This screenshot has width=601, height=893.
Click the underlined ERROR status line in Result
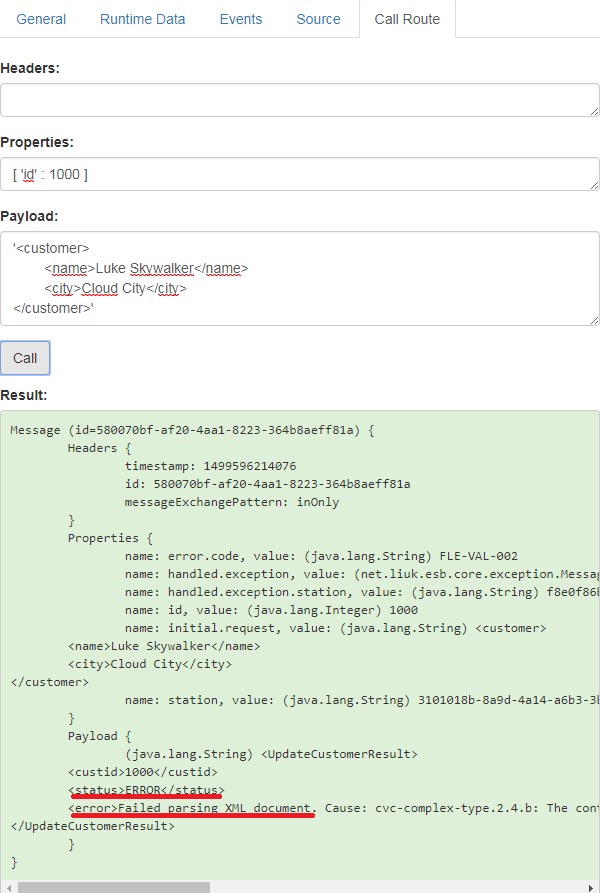pyautogui.click(x=144, y=790)
